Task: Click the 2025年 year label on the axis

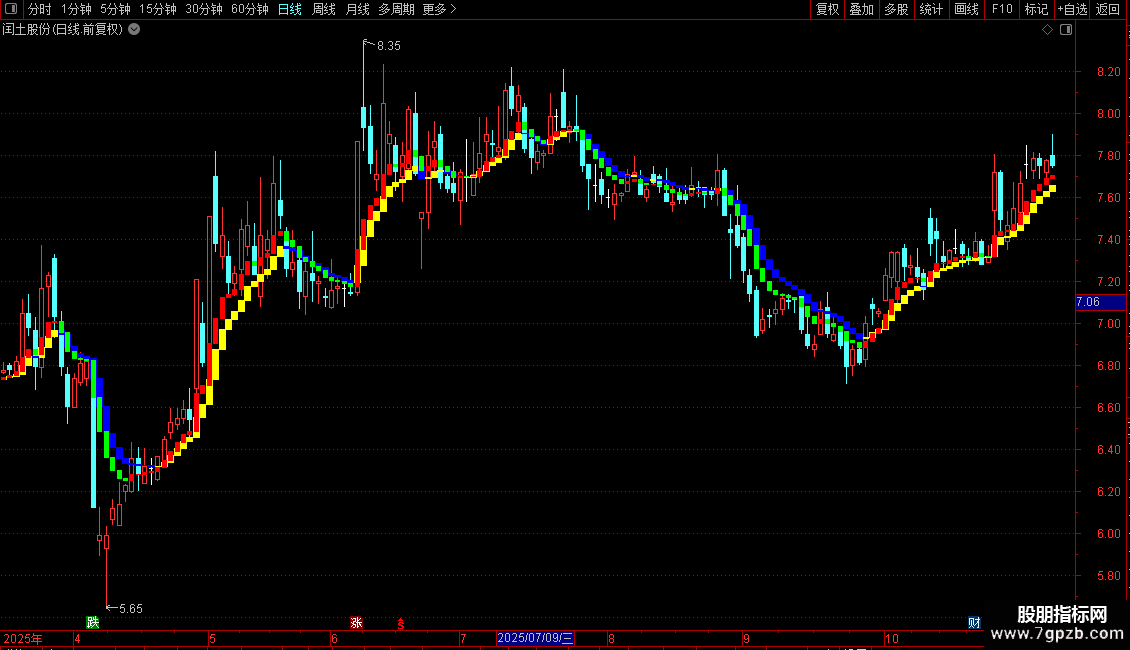Action: click(22, 638)
